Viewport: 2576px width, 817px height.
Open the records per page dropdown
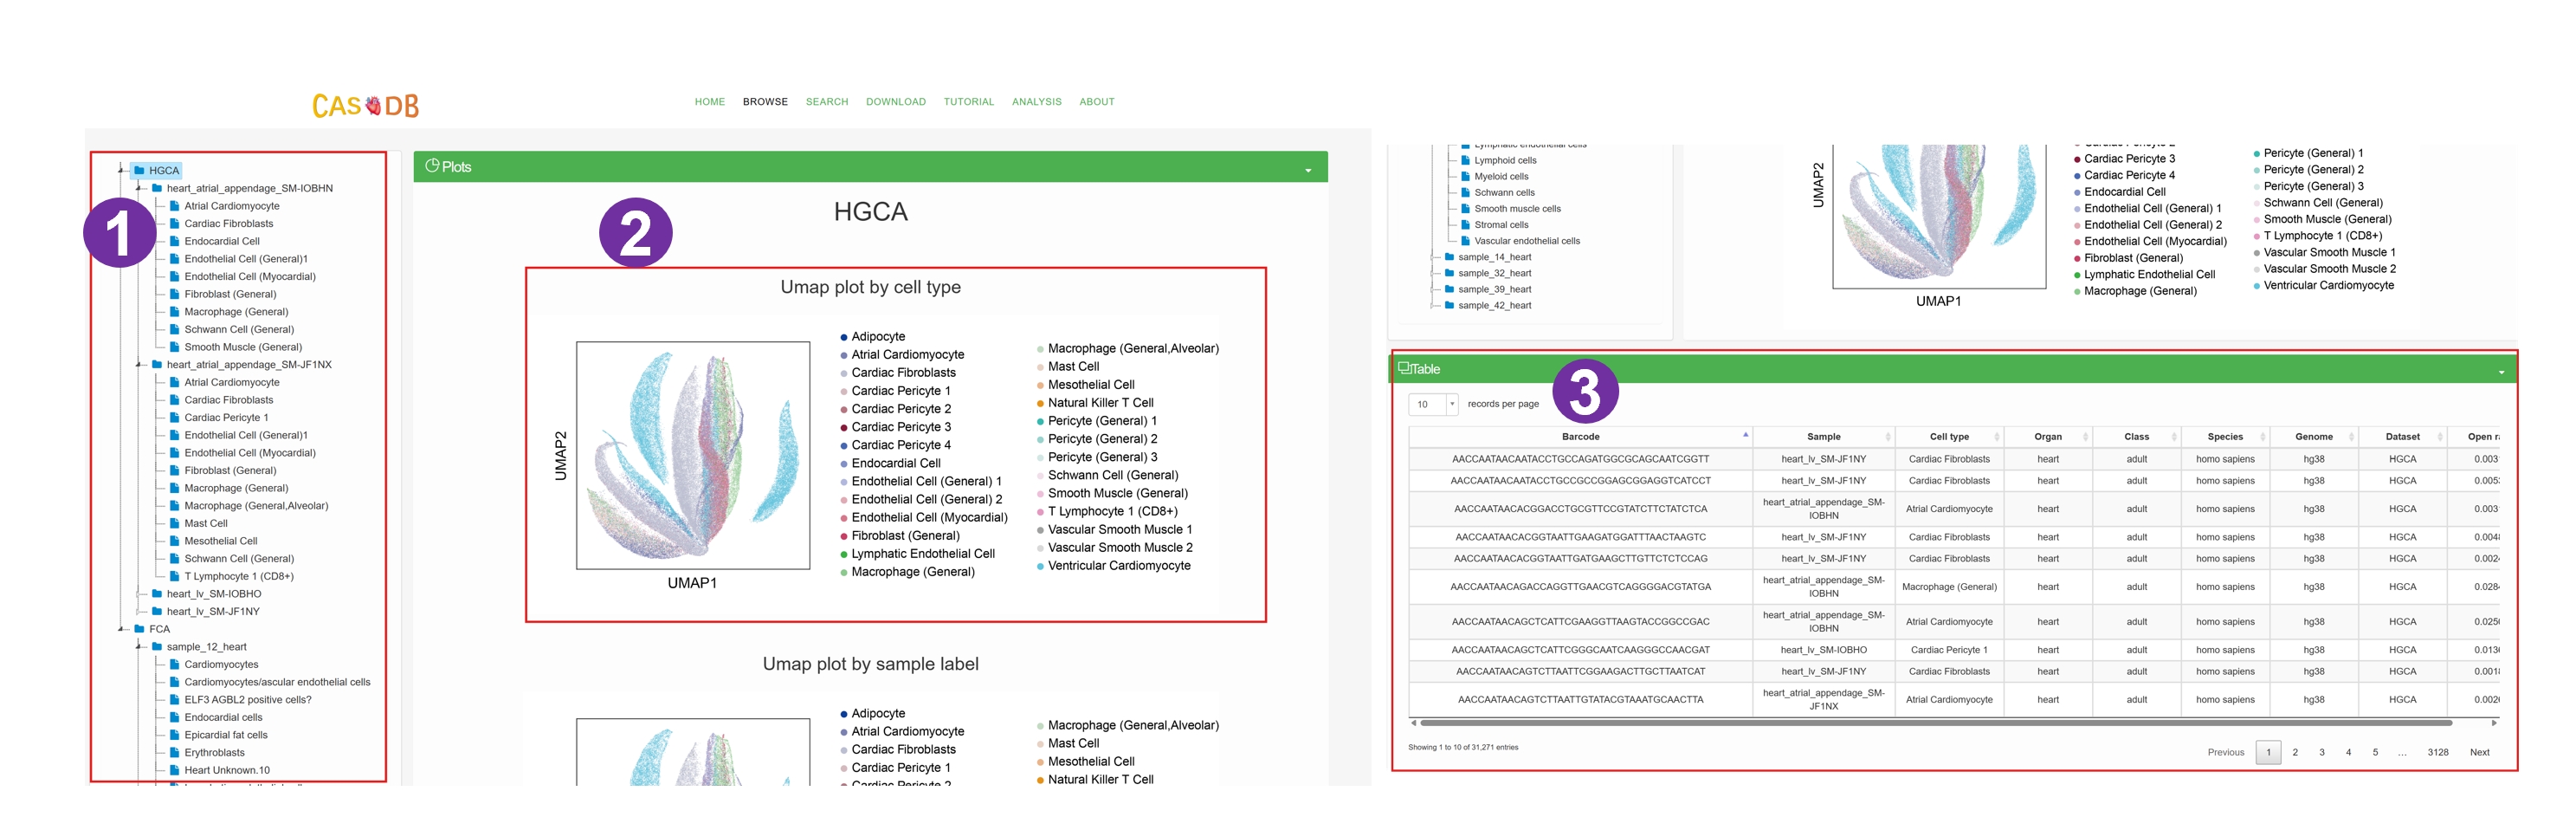tap(1433, 404)
